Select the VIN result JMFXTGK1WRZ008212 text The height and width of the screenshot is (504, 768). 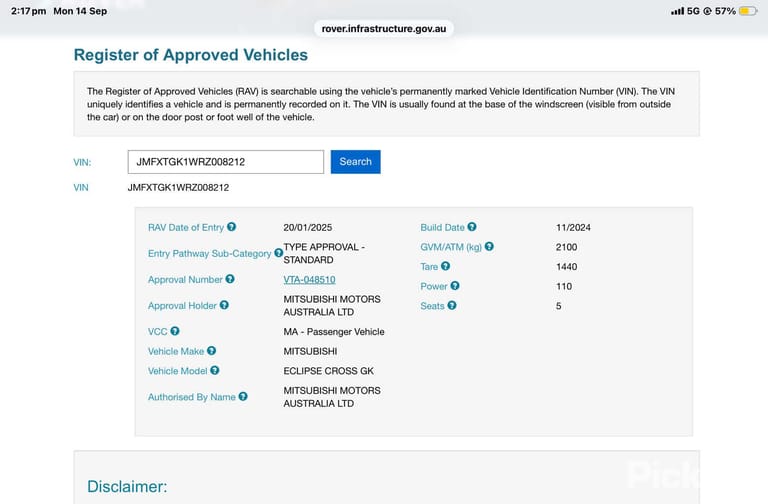coord(178,188)
